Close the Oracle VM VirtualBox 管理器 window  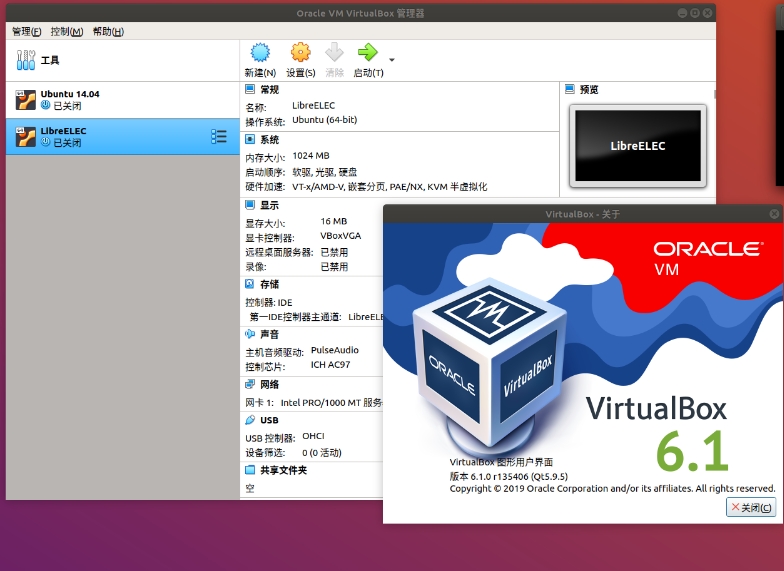(707, 13)
